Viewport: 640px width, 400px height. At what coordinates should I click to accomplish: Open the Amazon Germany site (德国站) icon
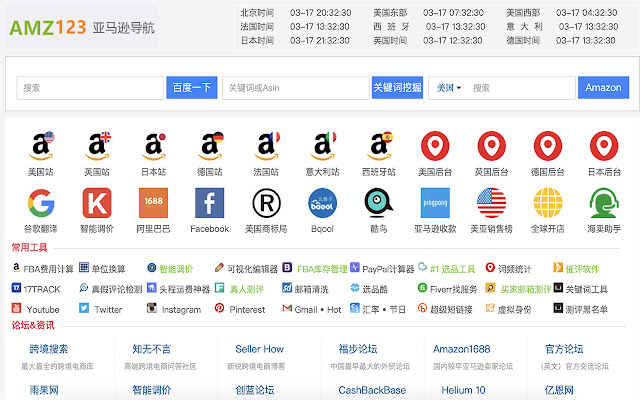210,146
